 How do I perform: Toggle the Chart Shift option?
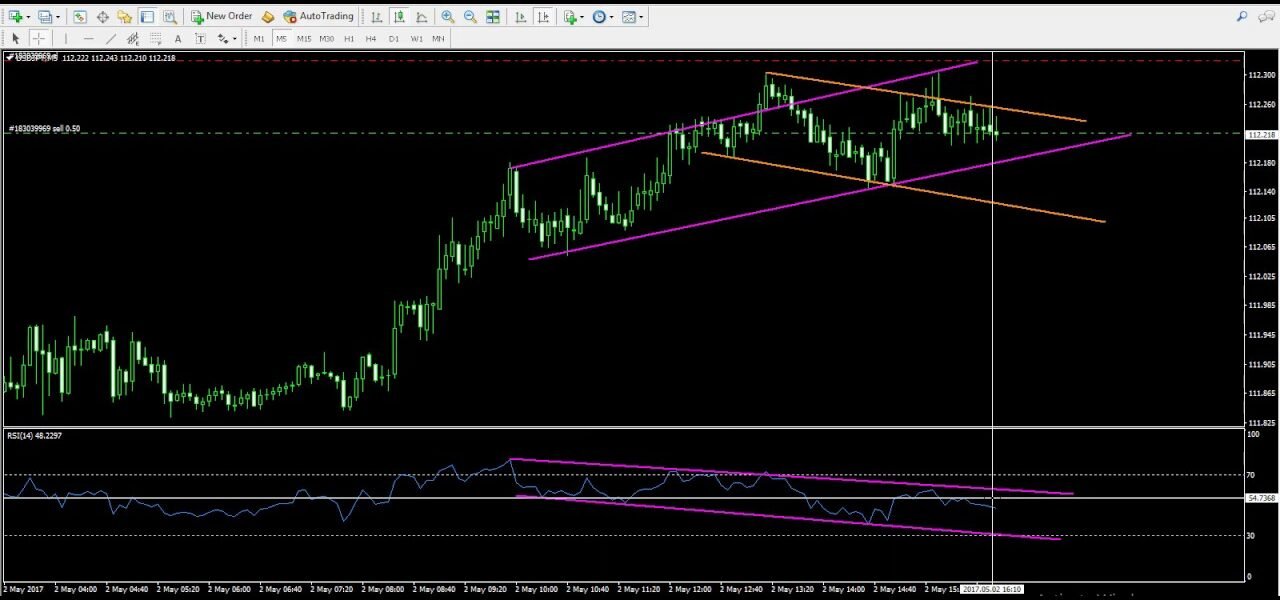coord(542,17)
